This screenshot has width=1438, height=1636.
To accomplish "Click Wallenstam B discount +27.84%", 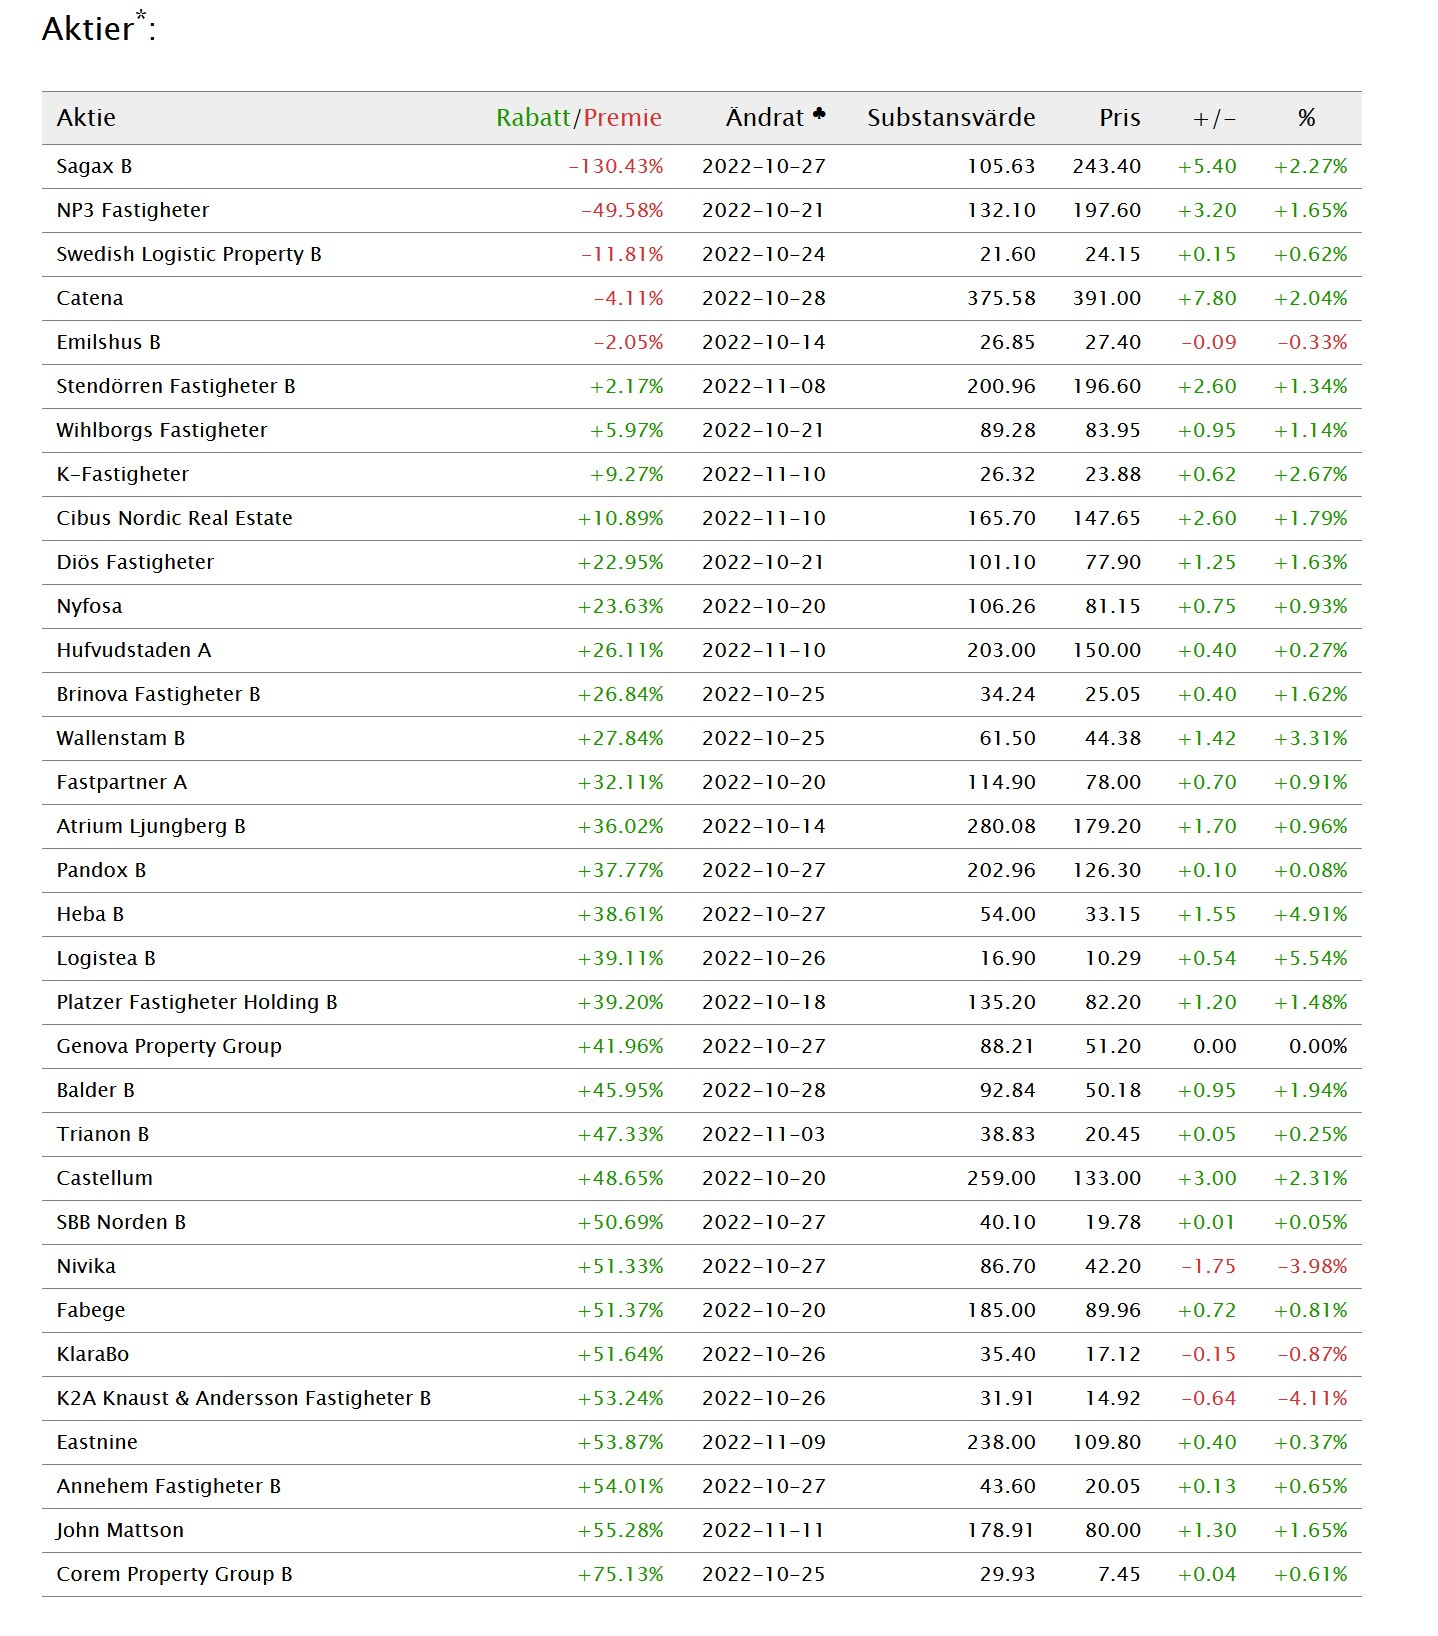I will click(x=620, y=738).
